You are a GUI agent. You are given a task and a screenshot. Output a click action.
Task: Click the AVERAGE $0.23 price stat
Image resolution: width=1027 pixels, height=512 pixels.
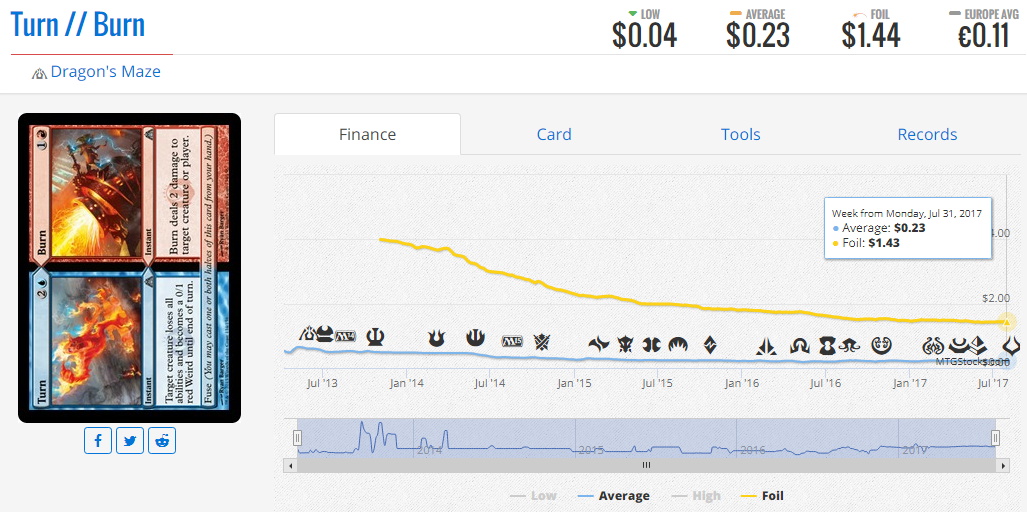(758, 29)
